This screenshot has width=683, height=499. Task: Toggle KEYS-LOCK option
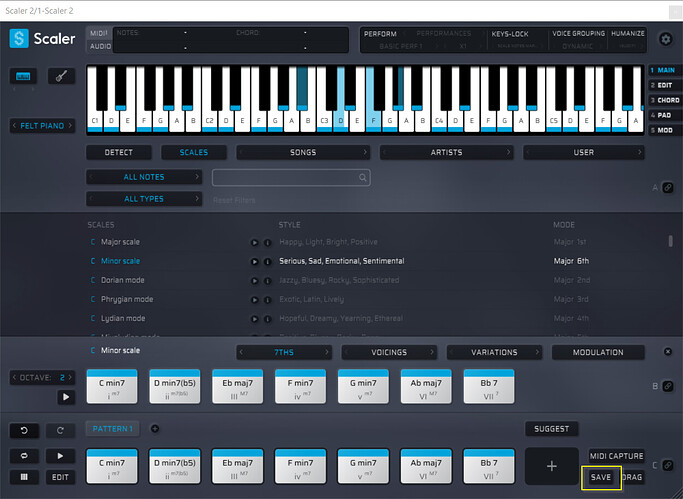tap(510, 34)
